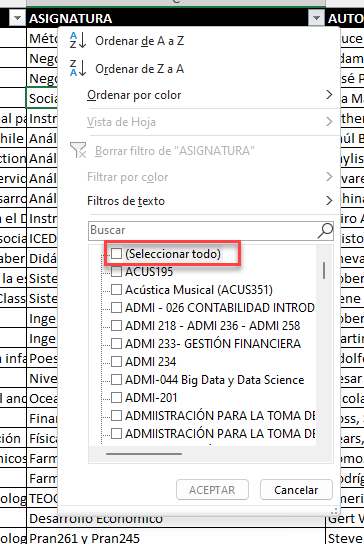364x544 pixels.
Task: Open Ordenar por color menu entry
Action: click(x=134, y=95)
